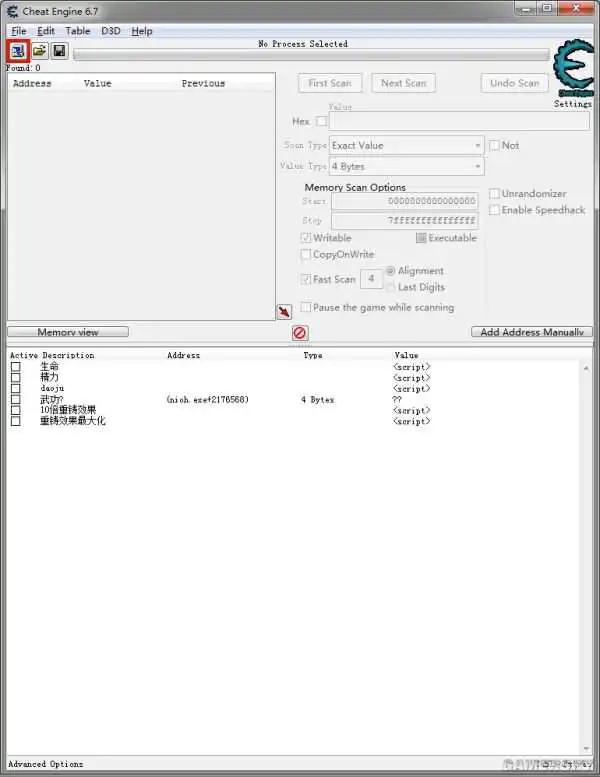Expand the Value Type 4 Bytes dropdown
The height and width of the screenshot is (777, 600).
point(406,166)
